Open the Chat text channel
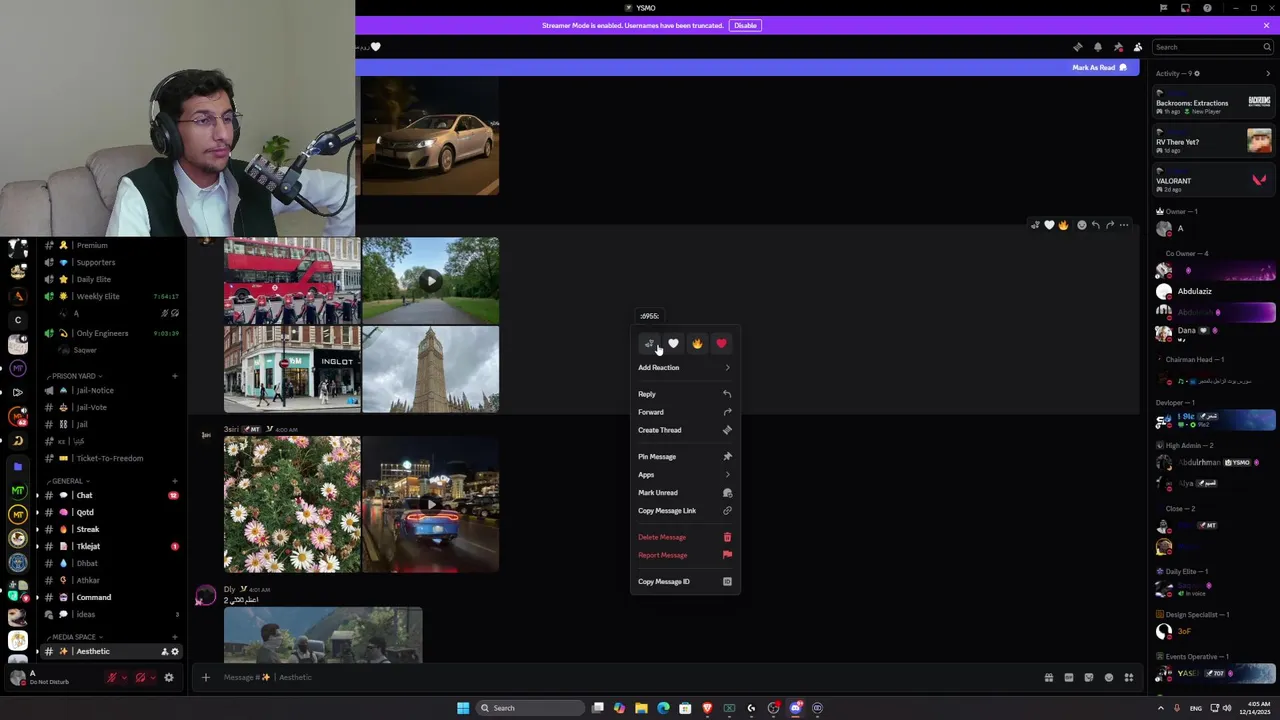1280x720 pixels. coord(110,496)
